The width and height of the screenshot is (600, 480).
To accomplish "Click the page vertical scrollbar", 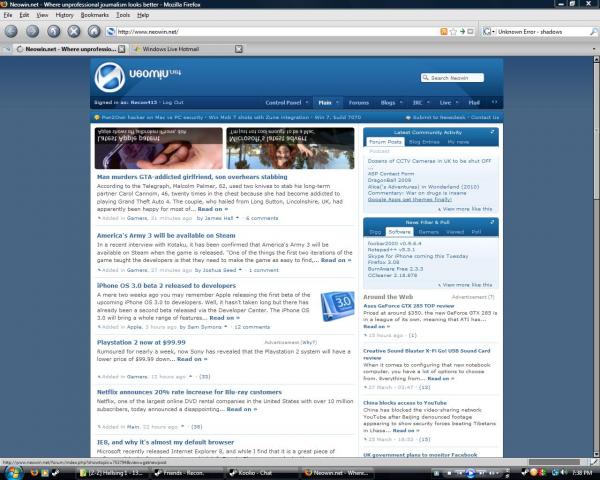I will point(596,256).
